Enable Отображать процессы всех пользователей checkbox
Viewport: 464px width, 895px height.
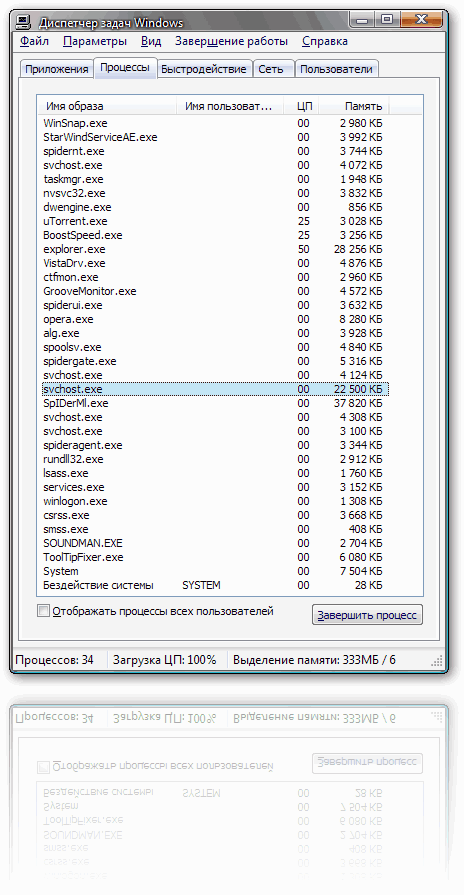[43, 611]
